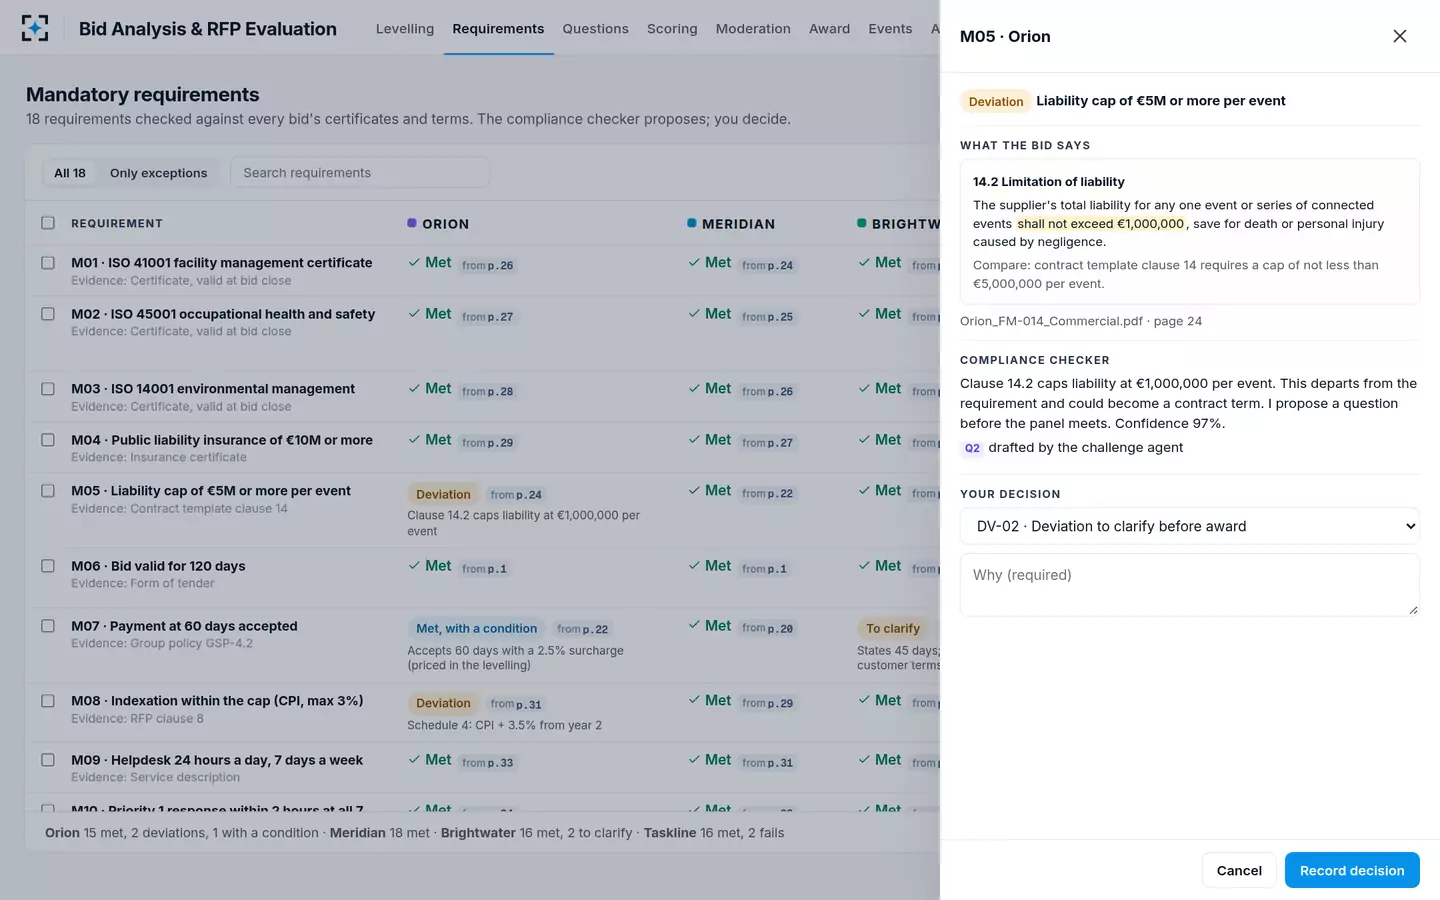Viewport: 1440px width, 900px height.
Task: Click the Met checkmark for M01 Orion
Action: click(x=414, y=263)
